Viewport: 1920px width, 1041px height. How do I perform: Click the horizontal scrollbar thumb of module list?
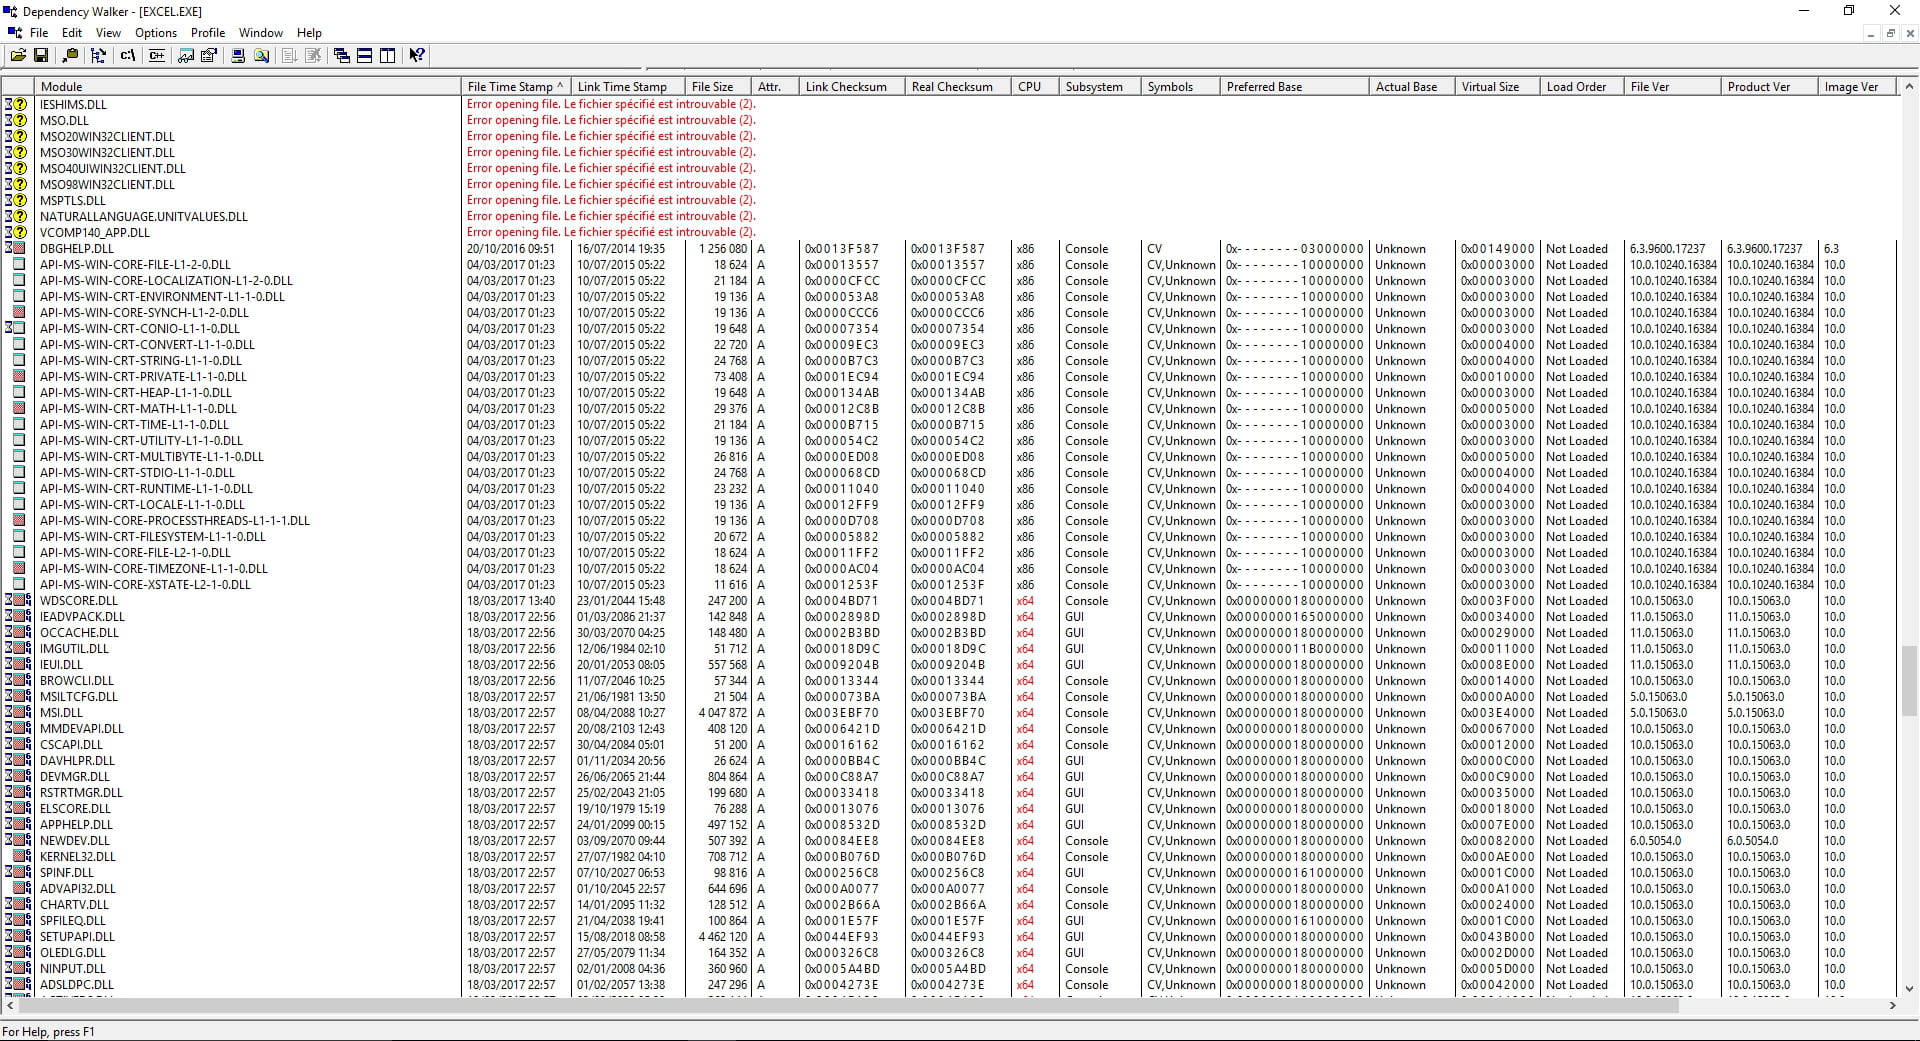point(848,1005)
